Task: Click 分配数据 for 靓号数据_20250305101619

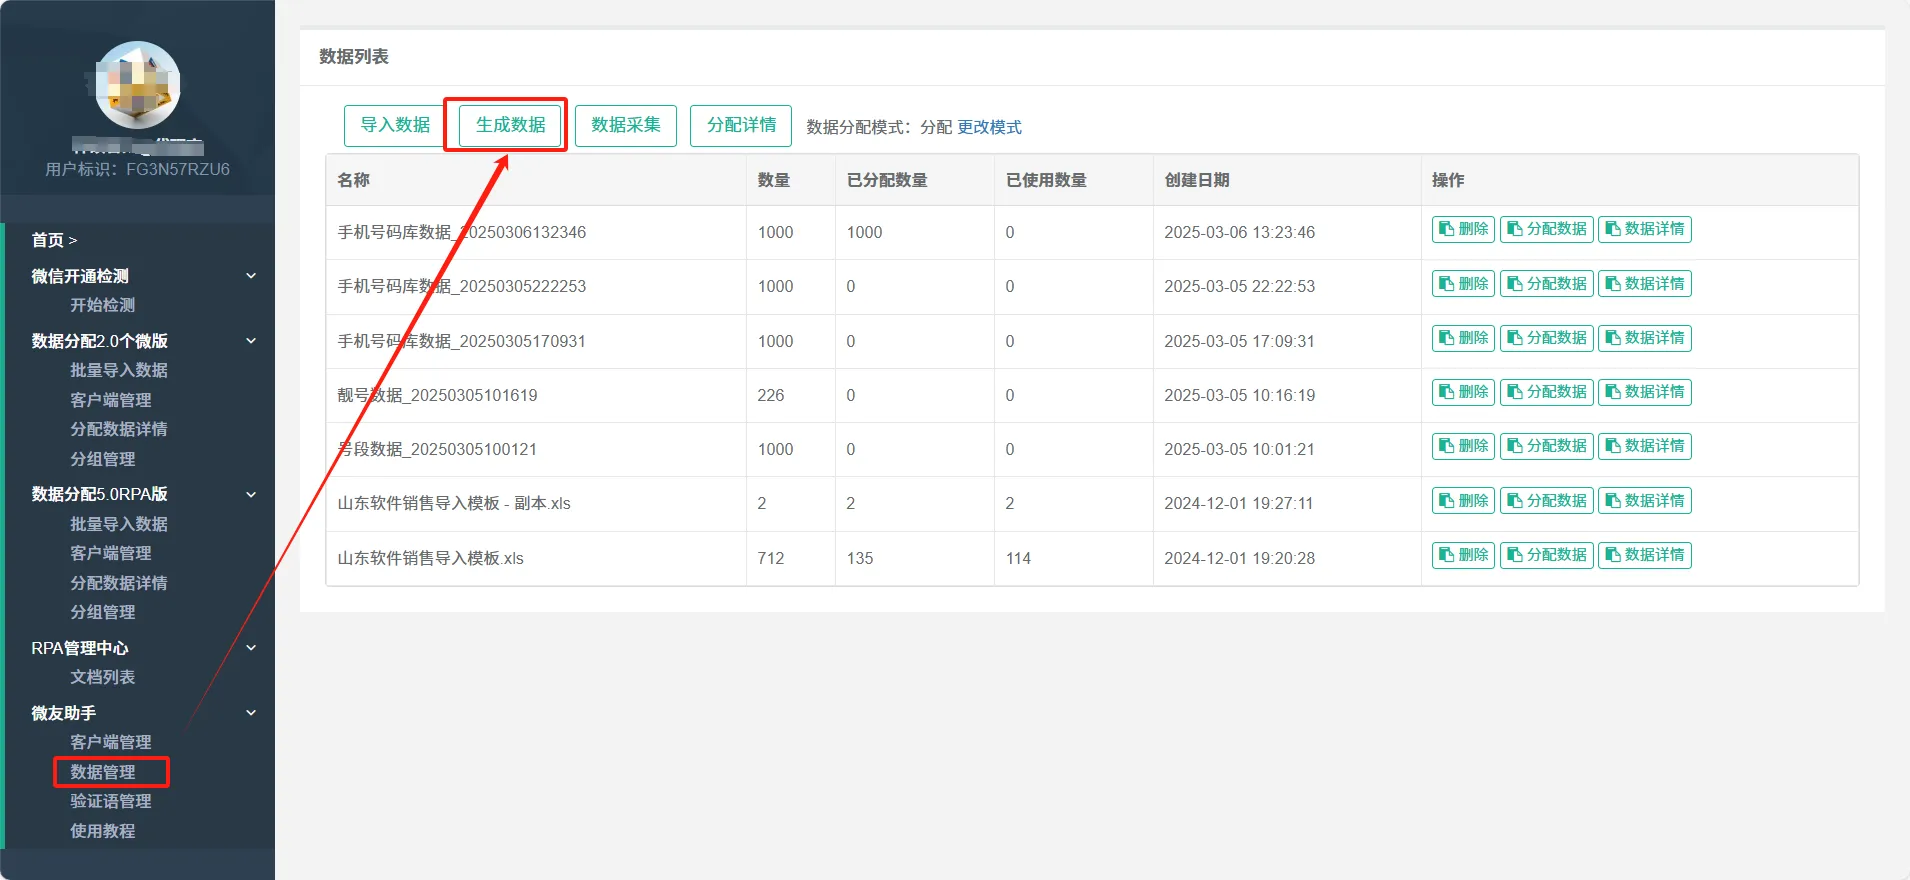Action: click(x=1546, y=392)
